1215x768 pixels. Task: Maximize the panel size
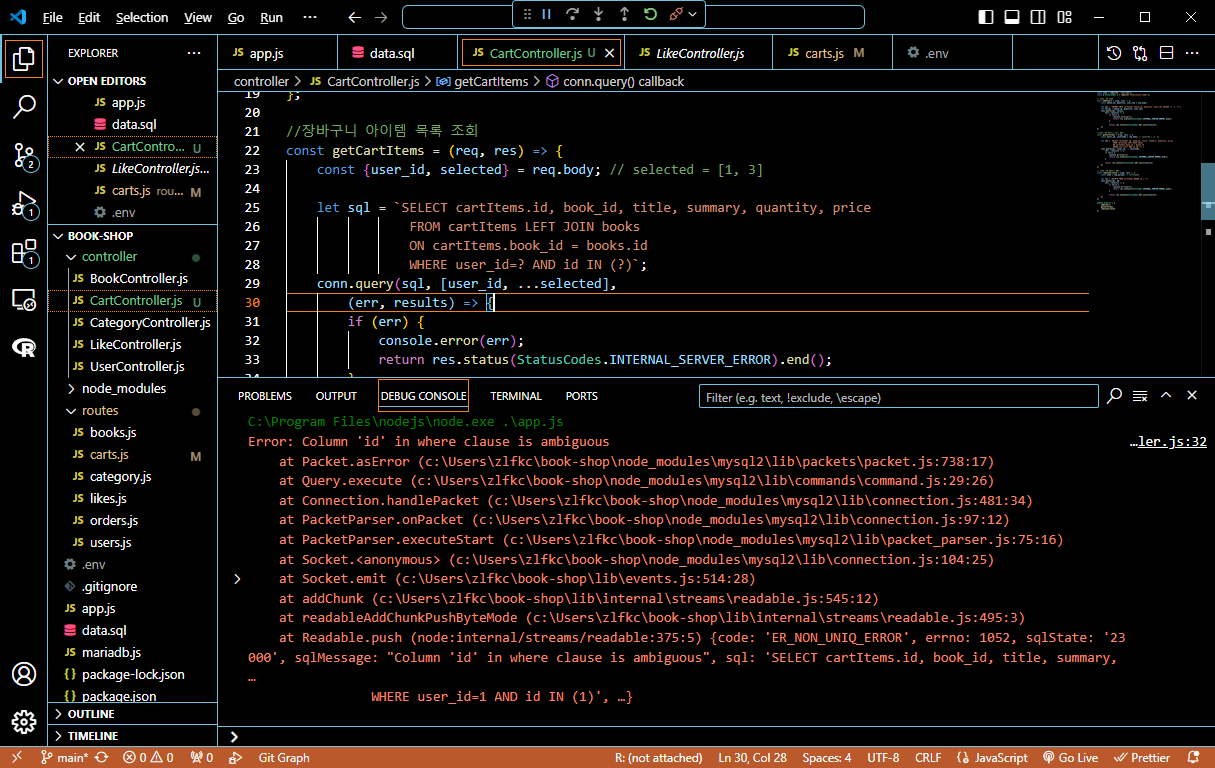point(1166,396)
